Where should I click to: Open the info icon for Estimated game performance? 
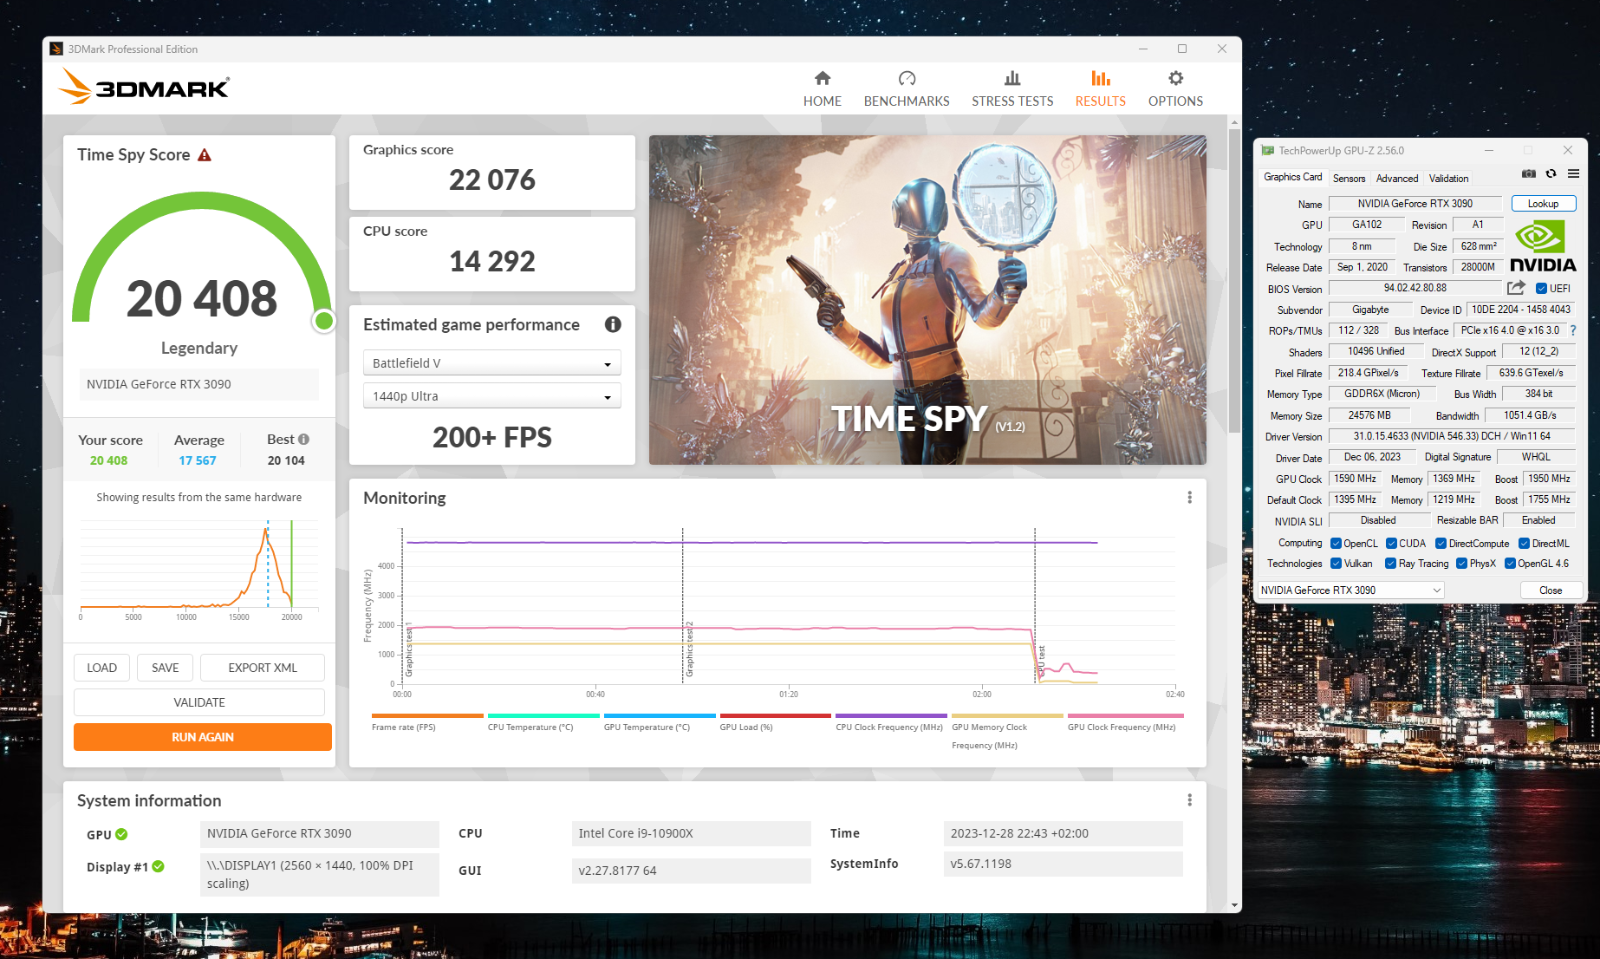pos(613,324)
